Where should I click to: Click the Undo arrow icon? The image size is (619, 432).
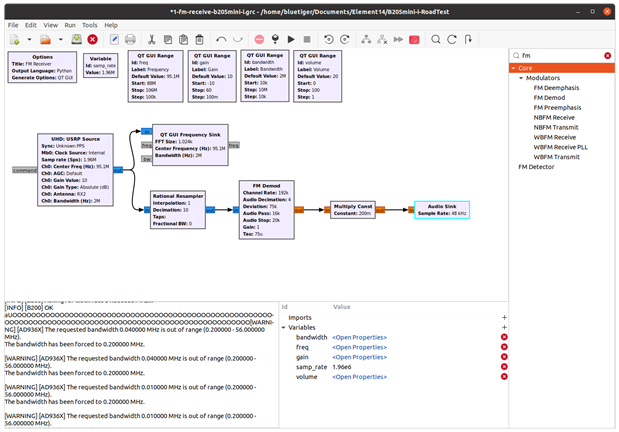(221, 39)
